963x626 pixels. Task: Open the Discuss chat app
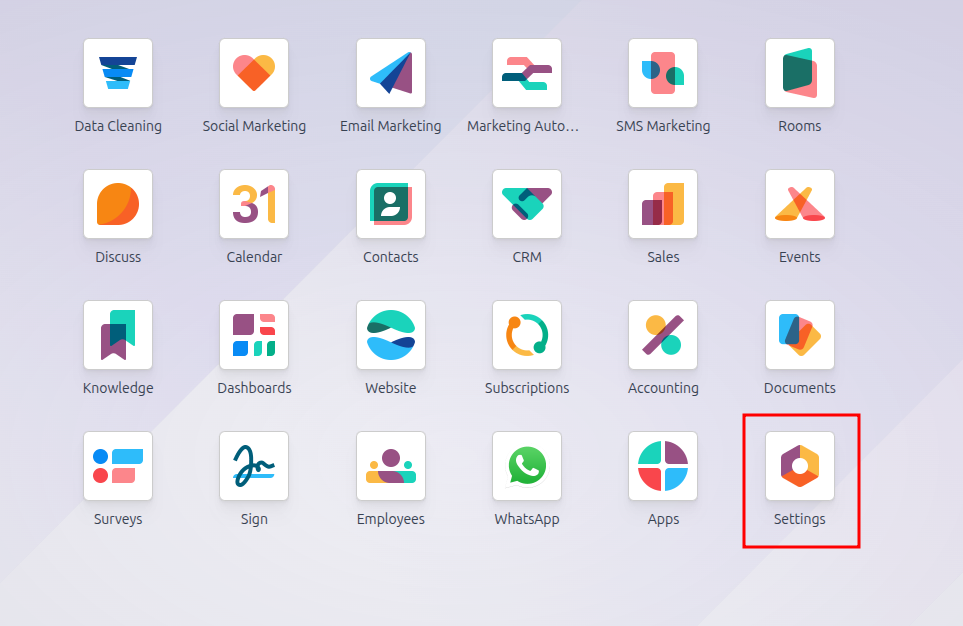(x=118, y=204)
